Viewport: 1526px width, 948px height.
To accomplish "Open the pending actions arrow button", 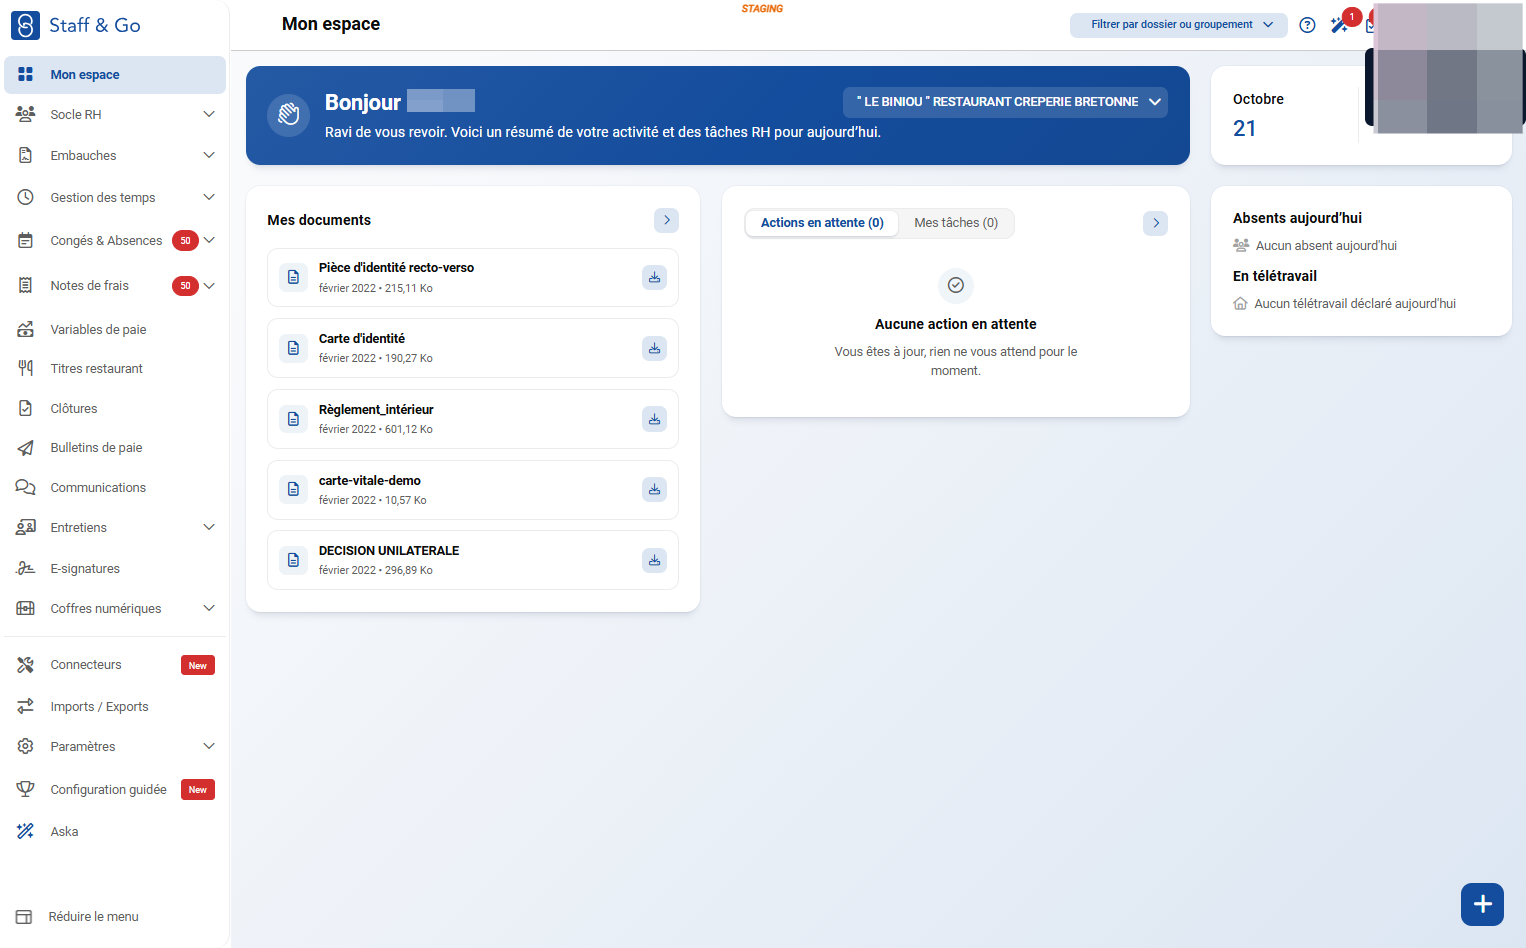I will 1156,223.
